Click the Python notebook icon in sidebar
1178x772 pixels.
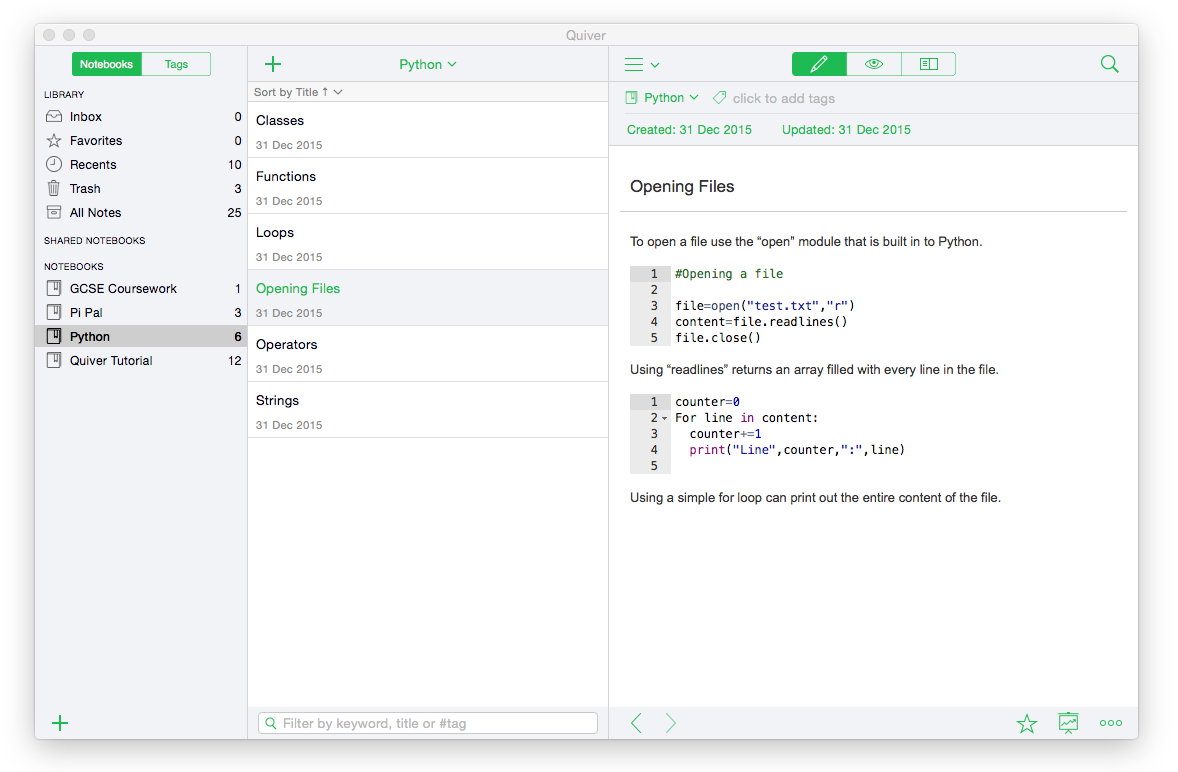click(x=54, y=336)
